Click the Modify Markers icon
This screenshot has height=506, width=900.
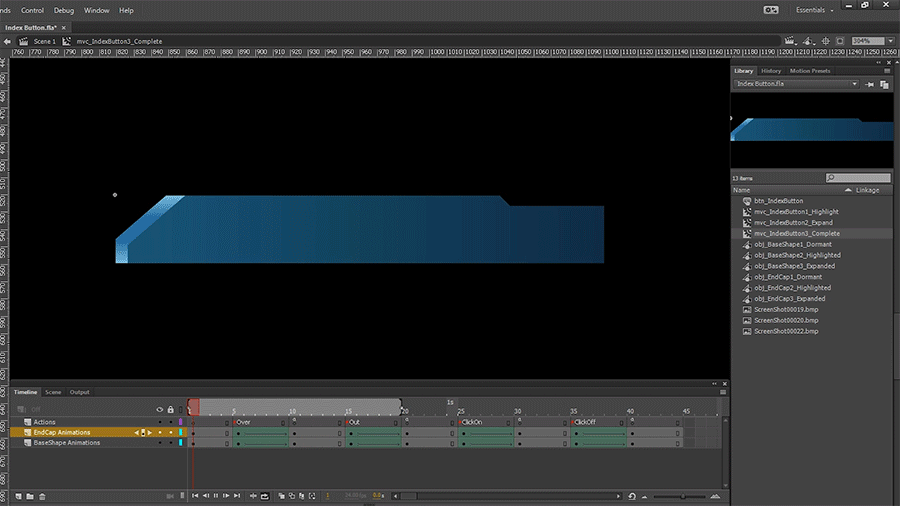(312, 496)
